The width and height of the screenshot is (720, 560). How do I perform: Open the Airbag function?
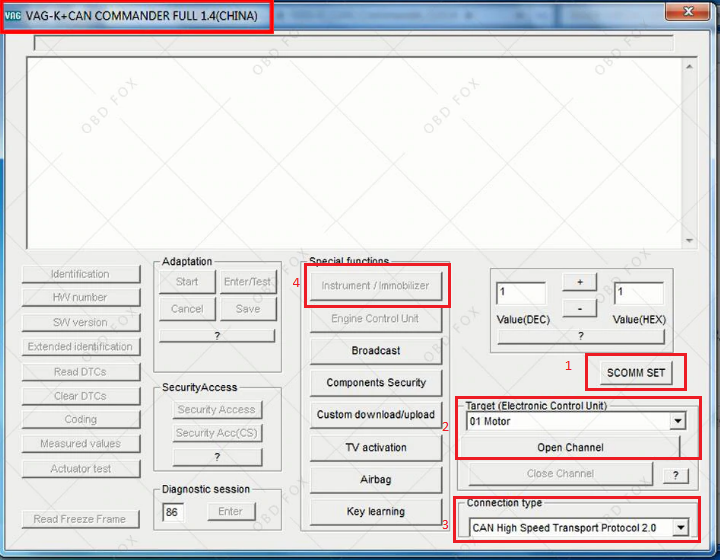[x=376, y=480]
